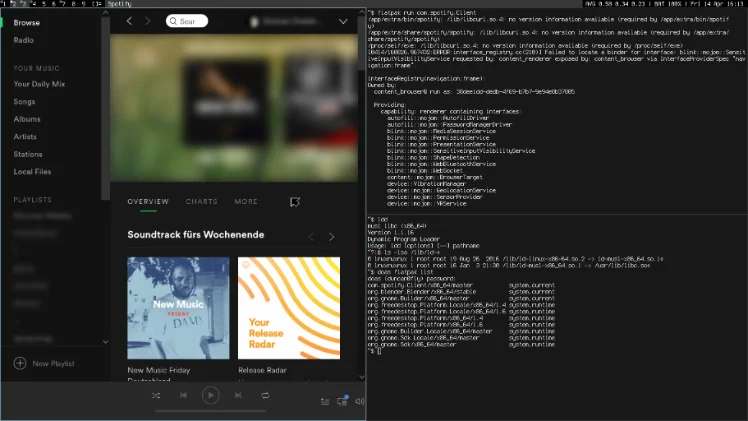Open Radio in the Spotify sidebar
This screenshot has height=421, width=748.
coord(24,40)
